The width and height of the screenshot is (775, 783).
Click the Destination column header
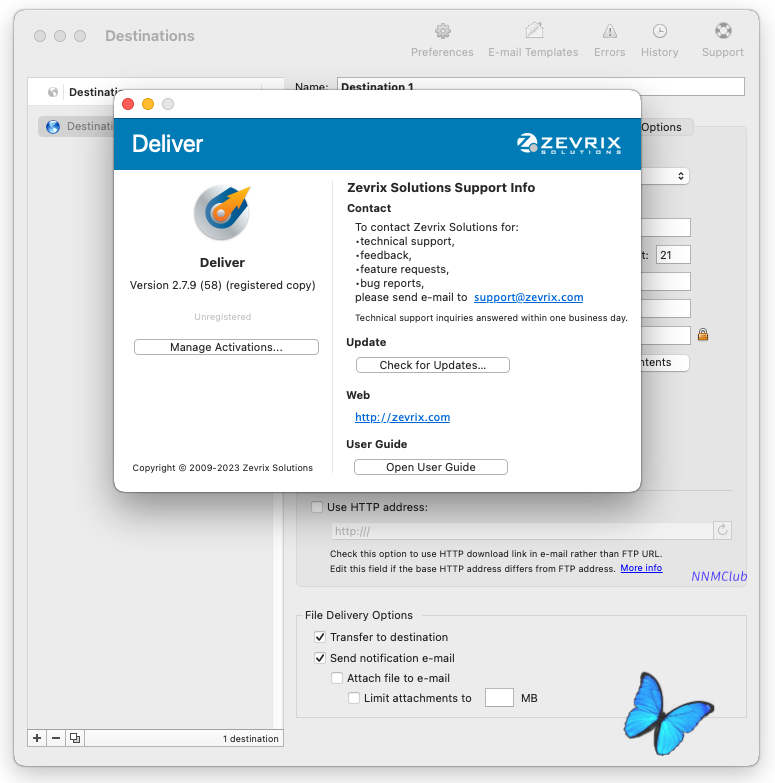pyautogui.click(x=95, y=92)
